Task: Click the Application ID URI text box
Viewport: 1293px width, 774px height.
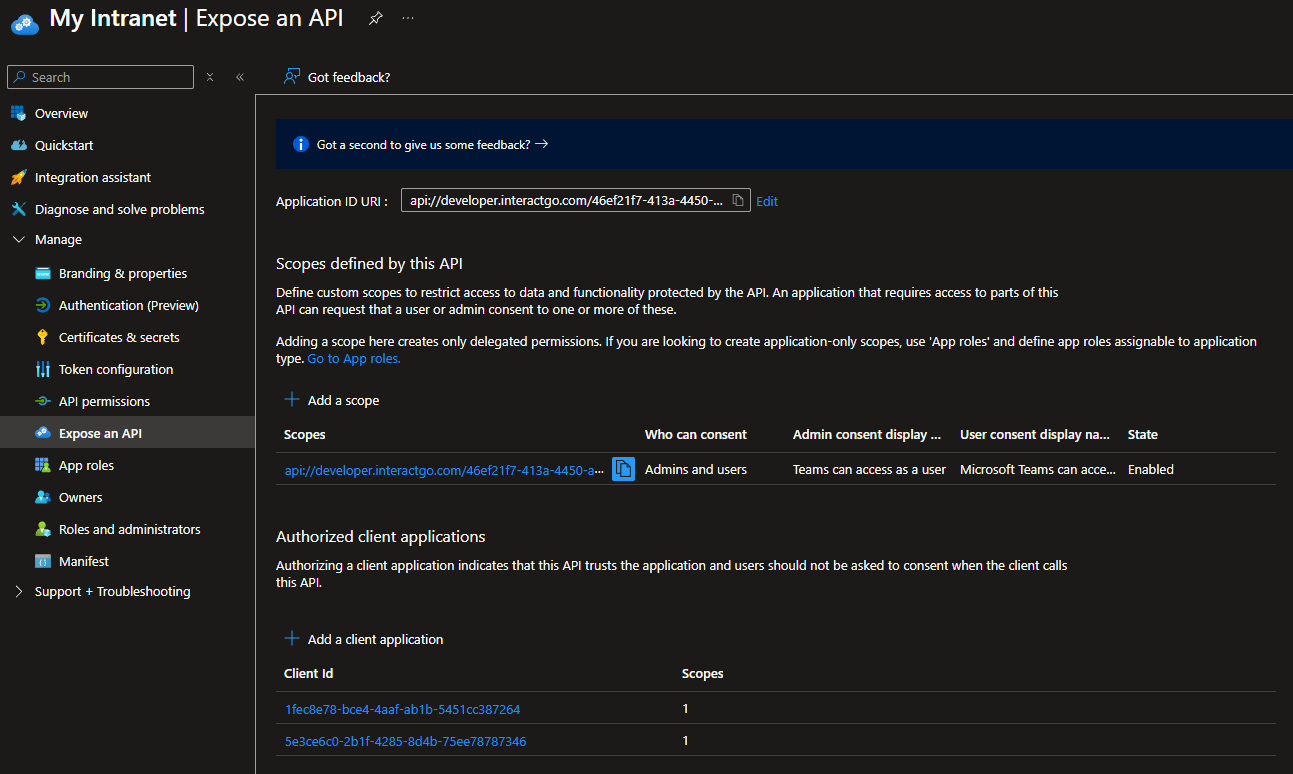Action: [576, 200]
